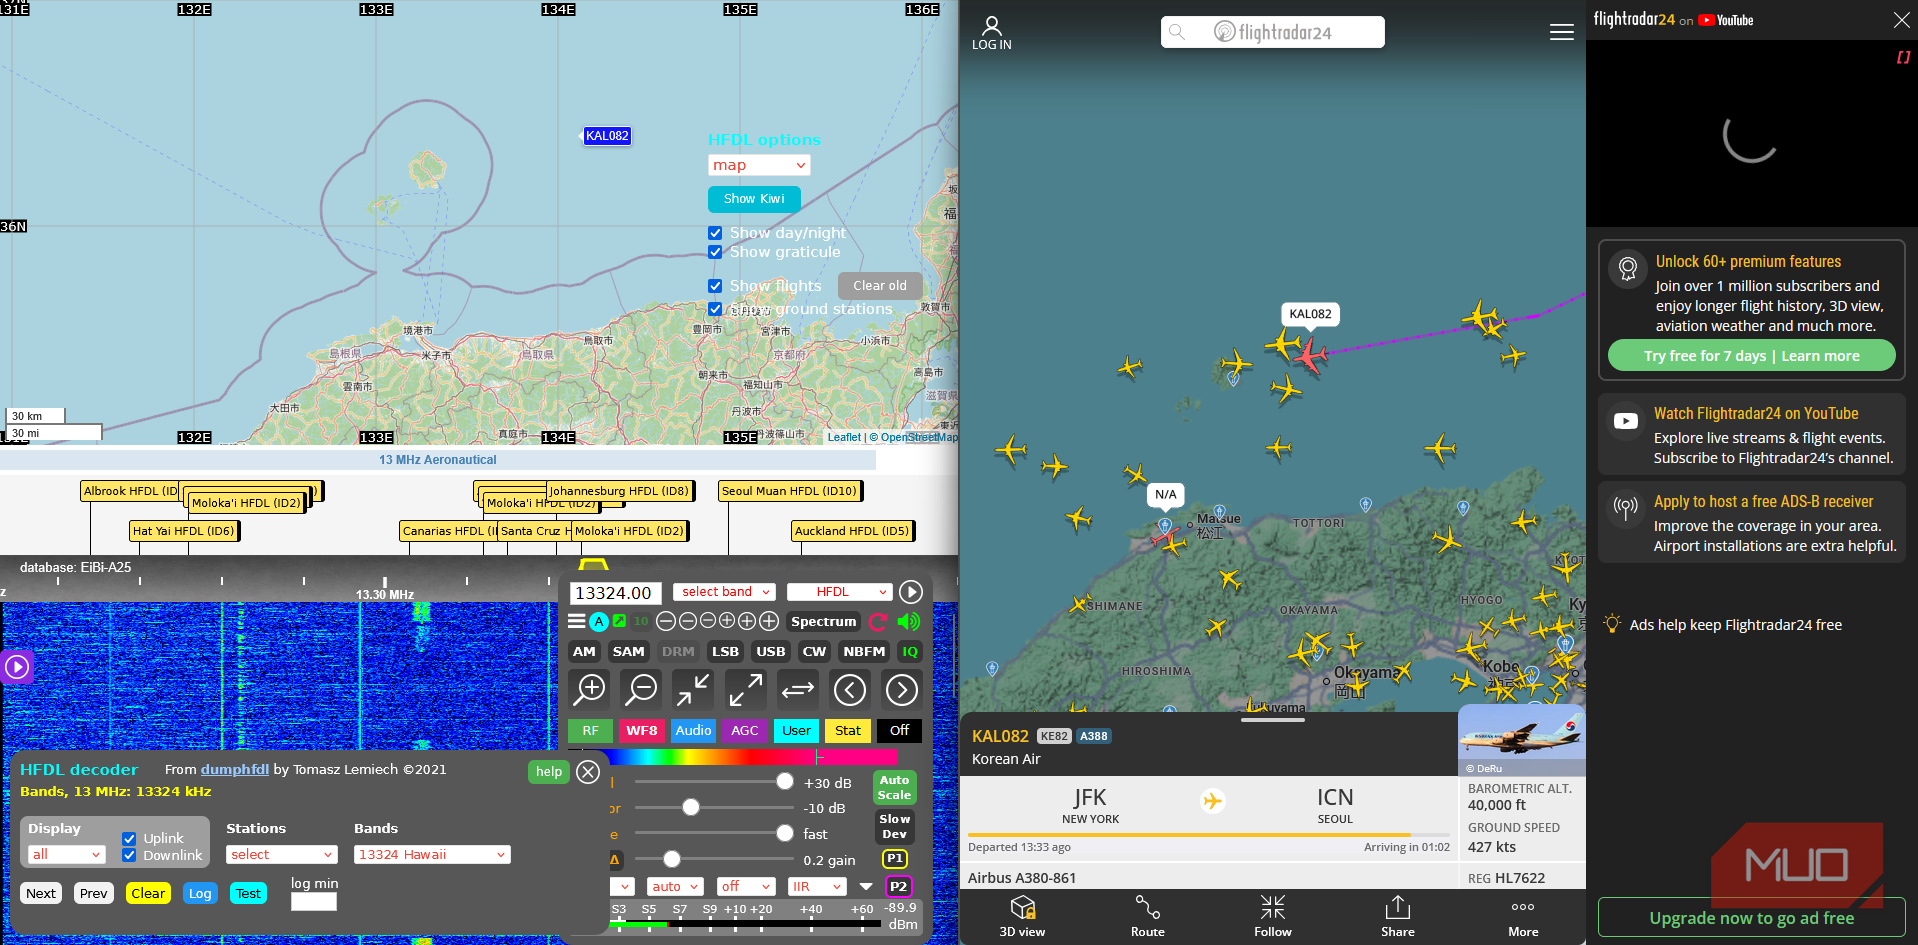Switch to the RF tab

click(590, 731)
